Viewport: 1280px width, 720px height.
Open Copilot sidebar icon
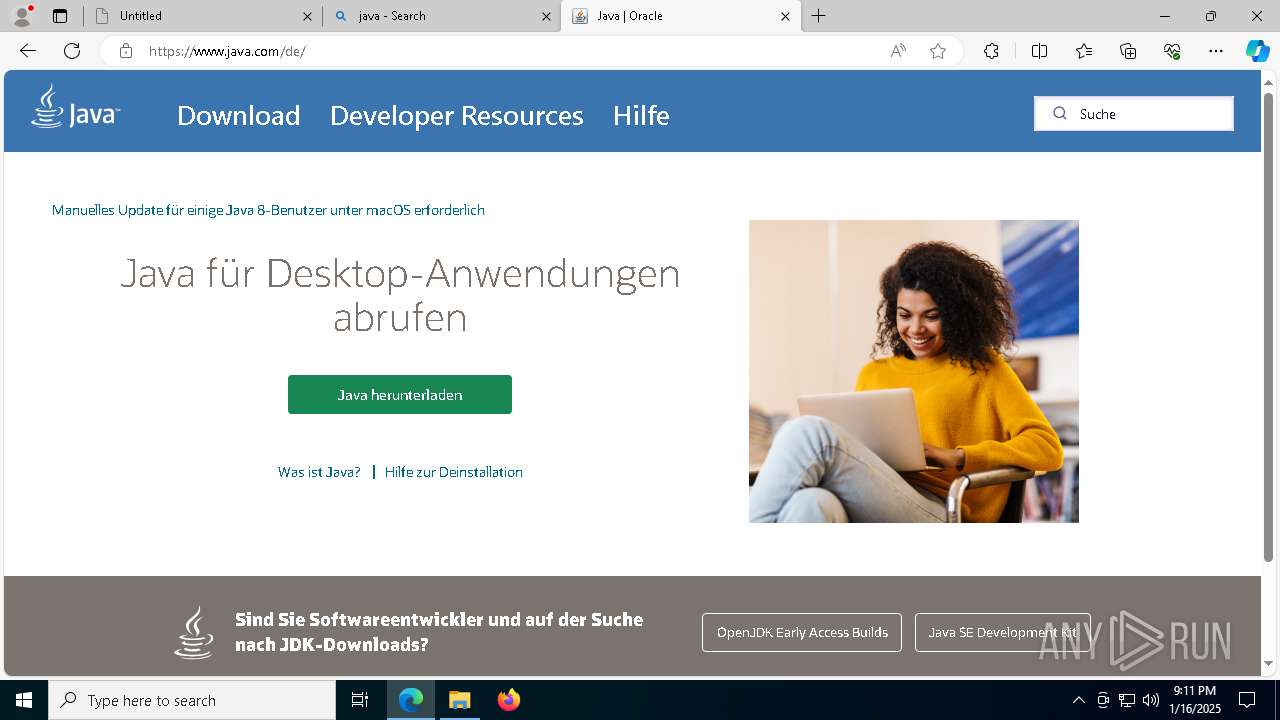click(x=1257, y=51)
